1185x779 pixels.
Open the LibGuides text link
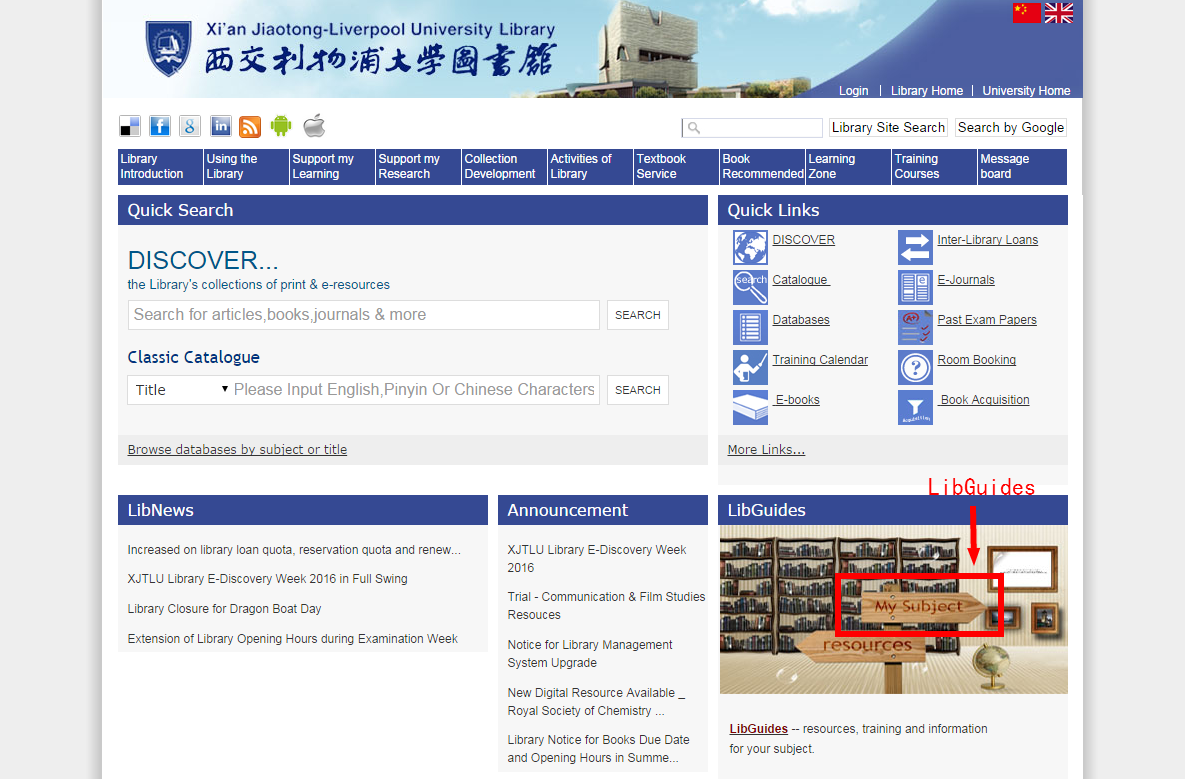[759, 729]
